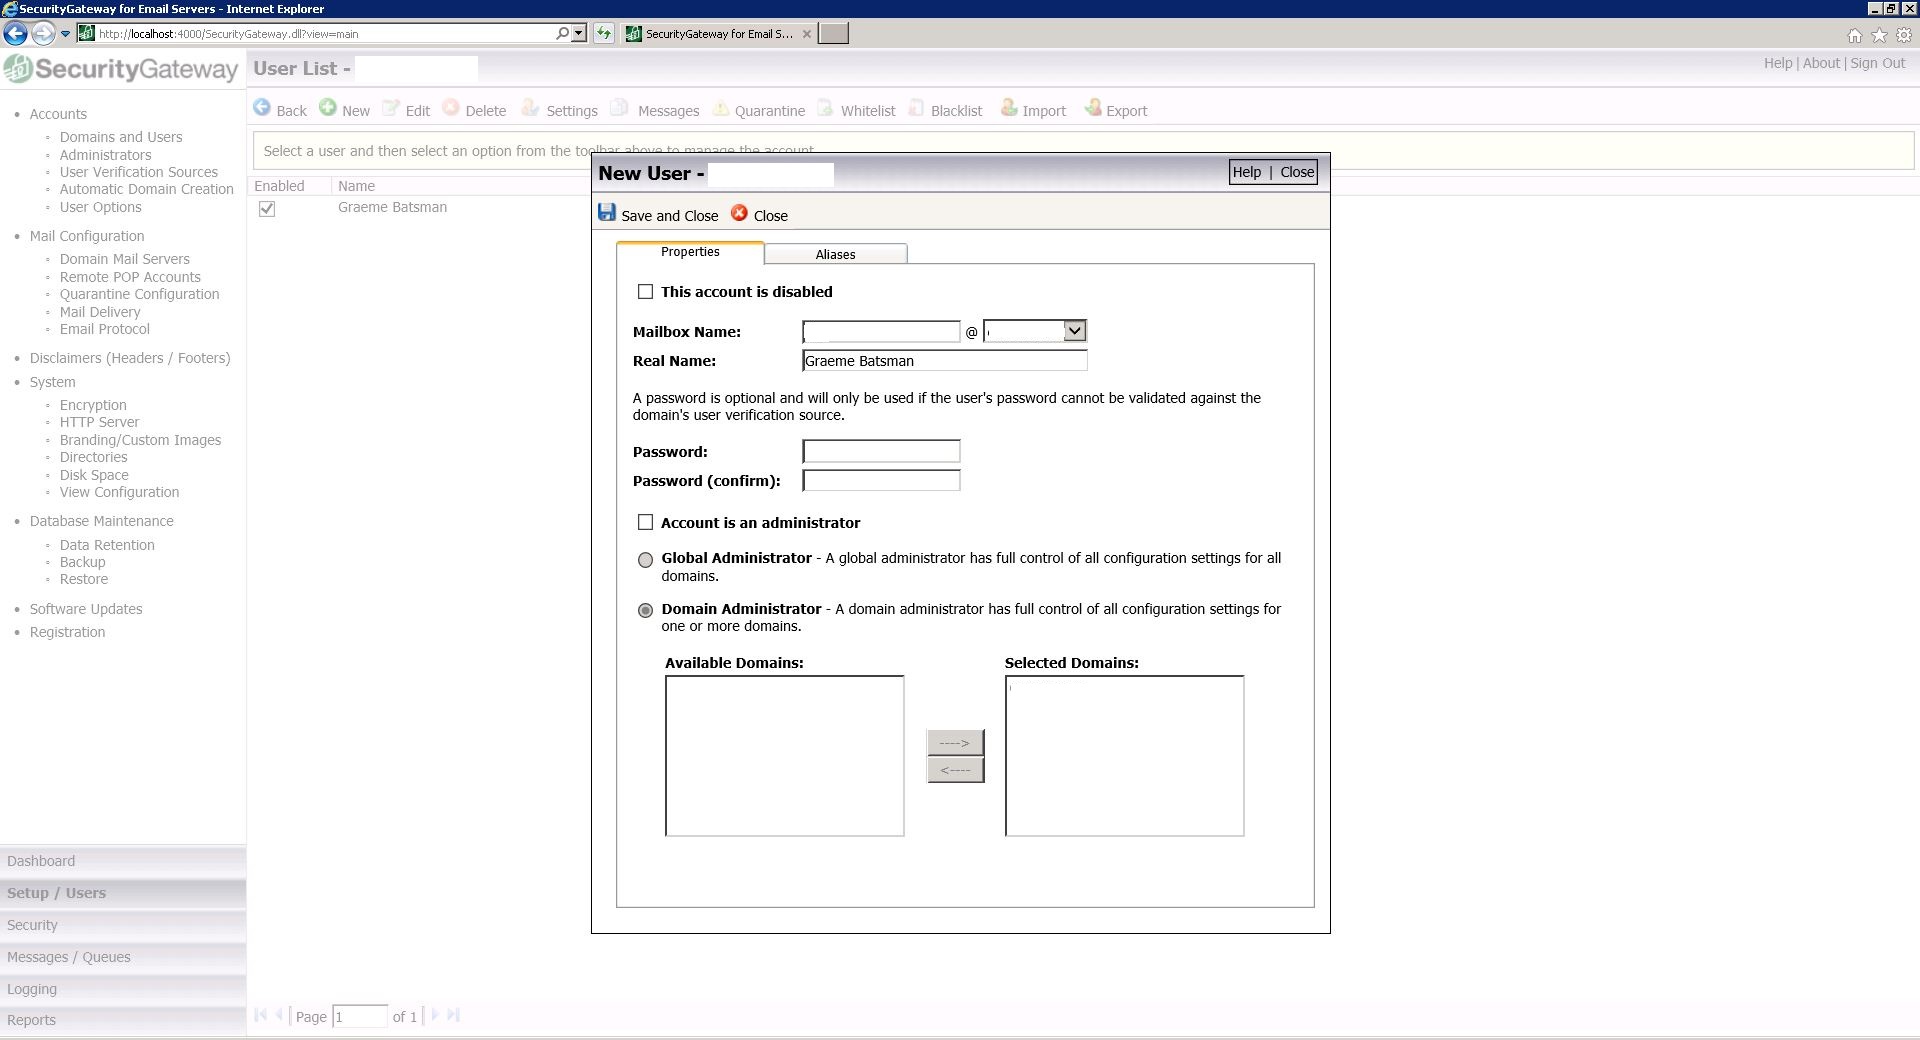Click into the Mailbox Name field

[881, 332]
